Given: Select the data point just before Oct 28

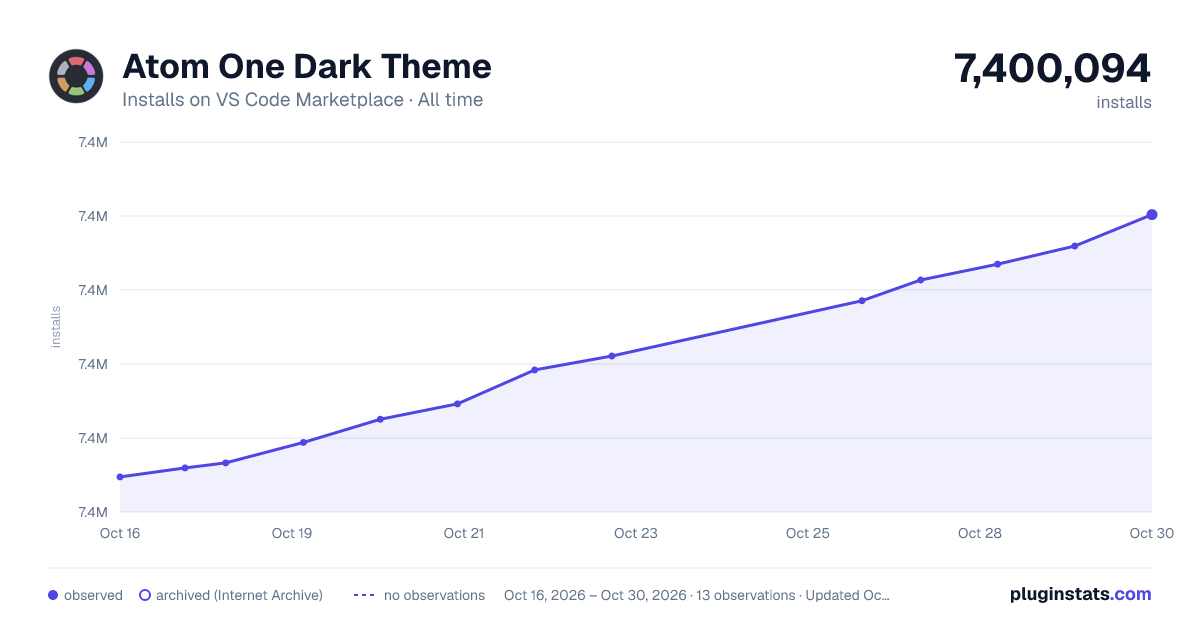Looking at the screenshot, I should [x=920, y=280].
